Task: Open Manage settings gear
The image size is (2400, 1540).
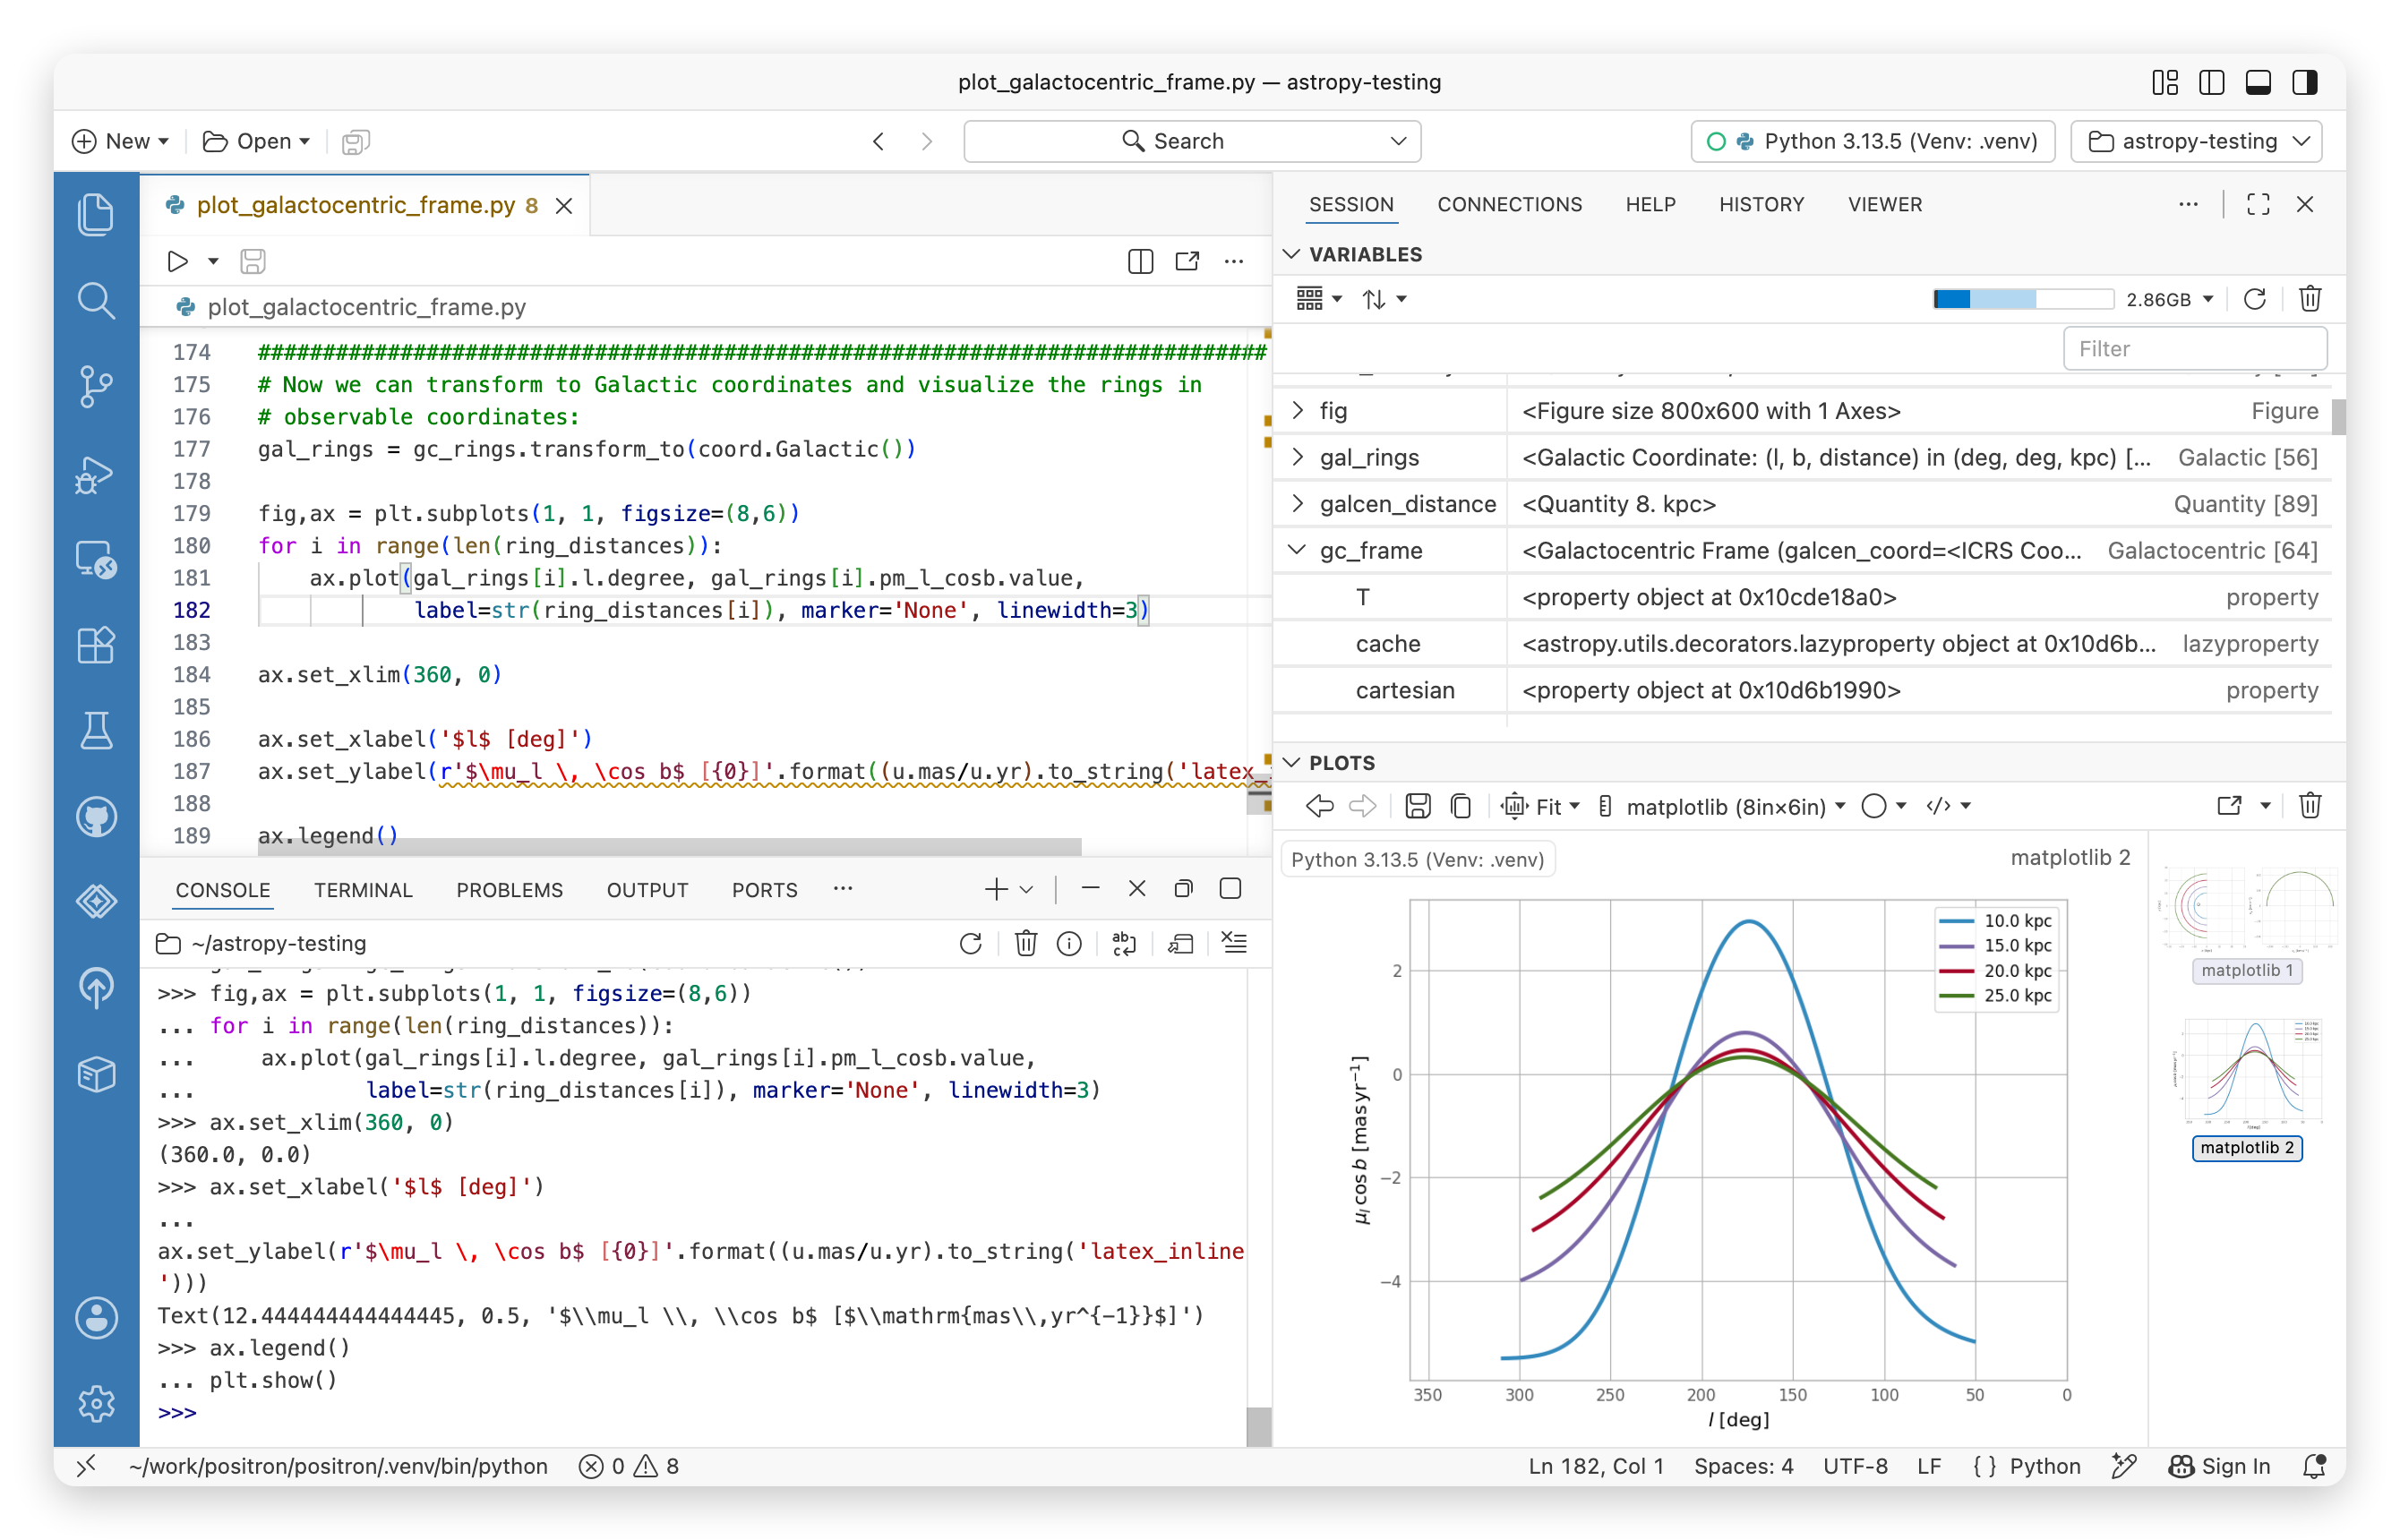Action: point(96,1403)
